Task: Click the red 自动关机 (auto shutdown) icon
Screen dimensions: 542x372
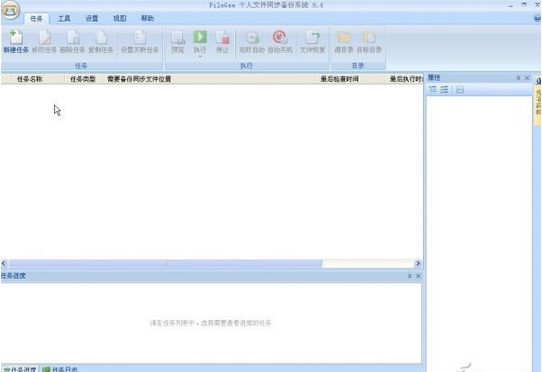Action: point(280,37)
